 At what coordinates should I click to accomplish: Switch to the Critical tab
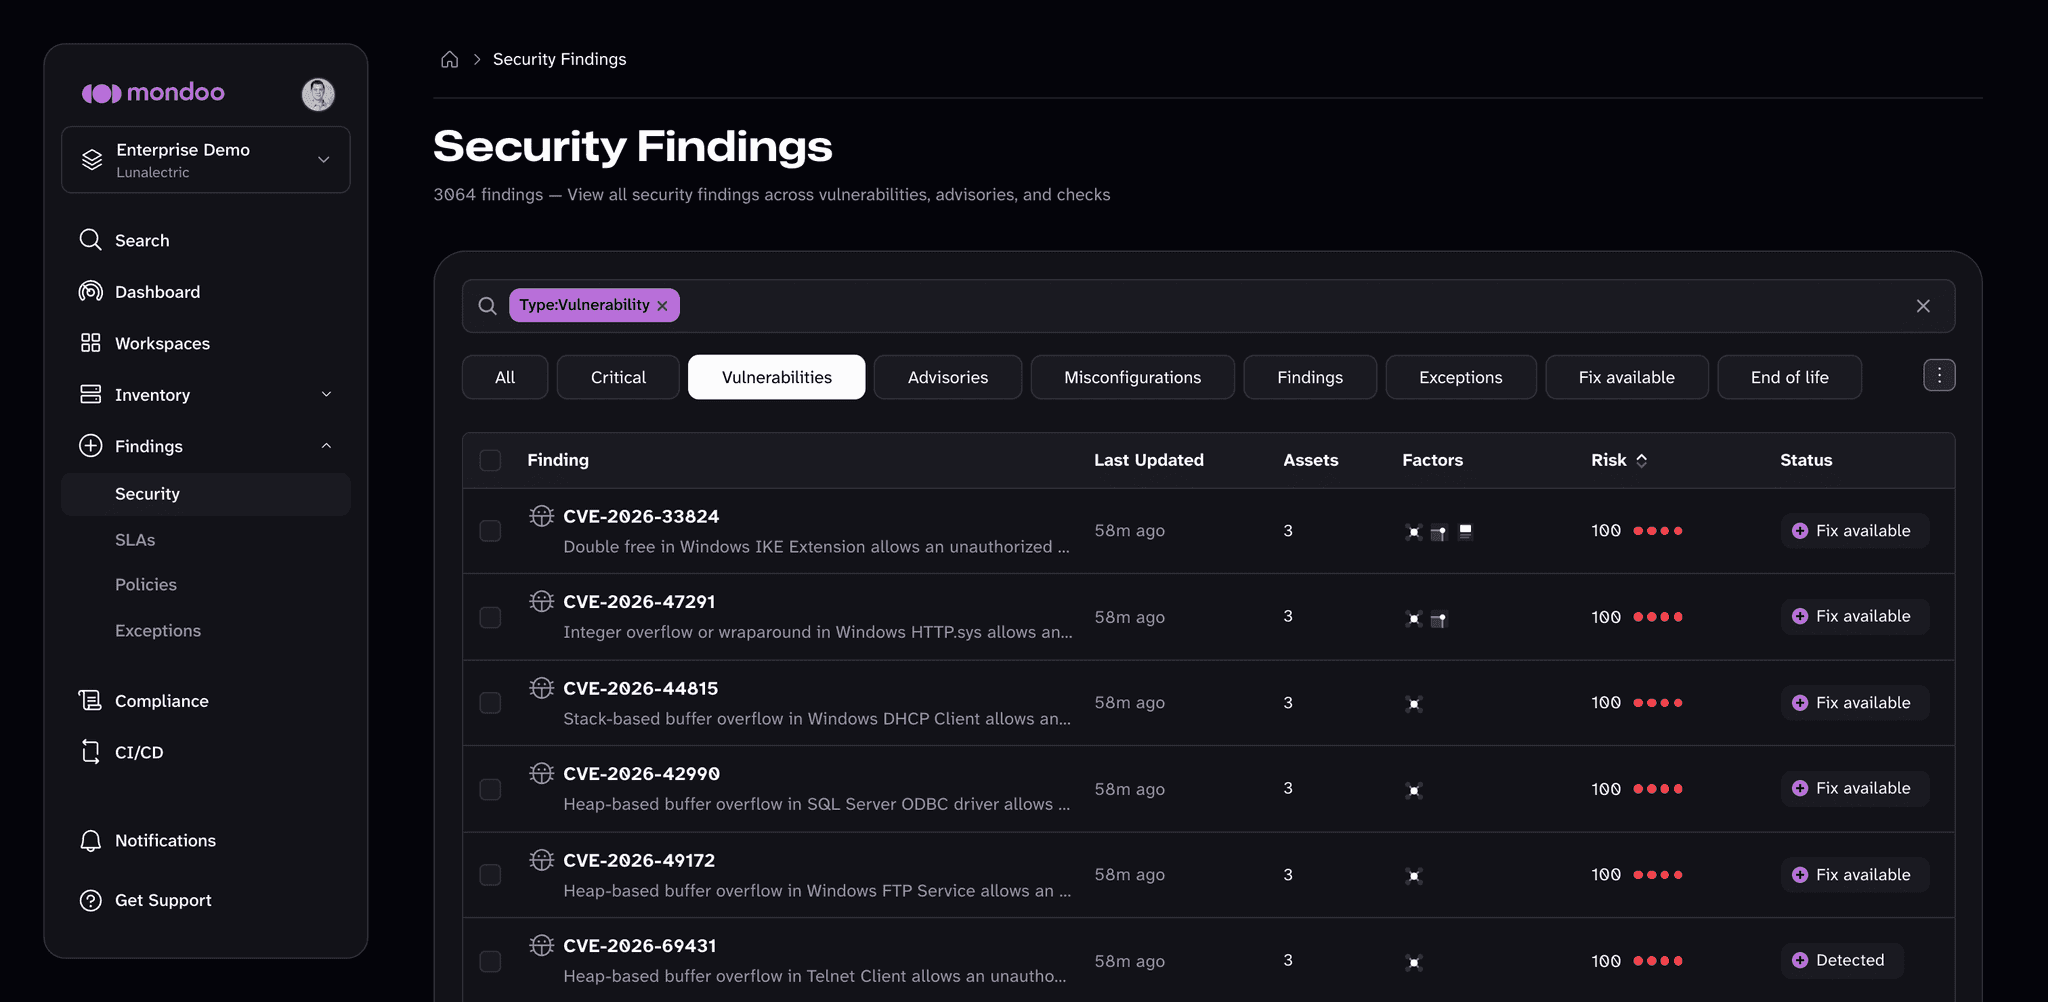618,377
